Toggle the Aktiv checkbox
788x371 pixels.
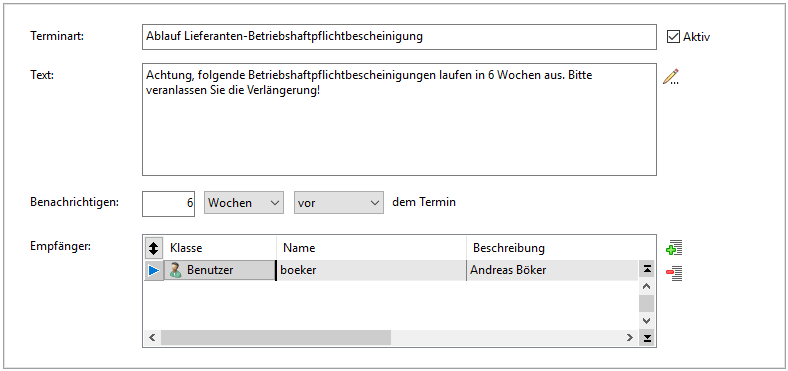(673, 36)
